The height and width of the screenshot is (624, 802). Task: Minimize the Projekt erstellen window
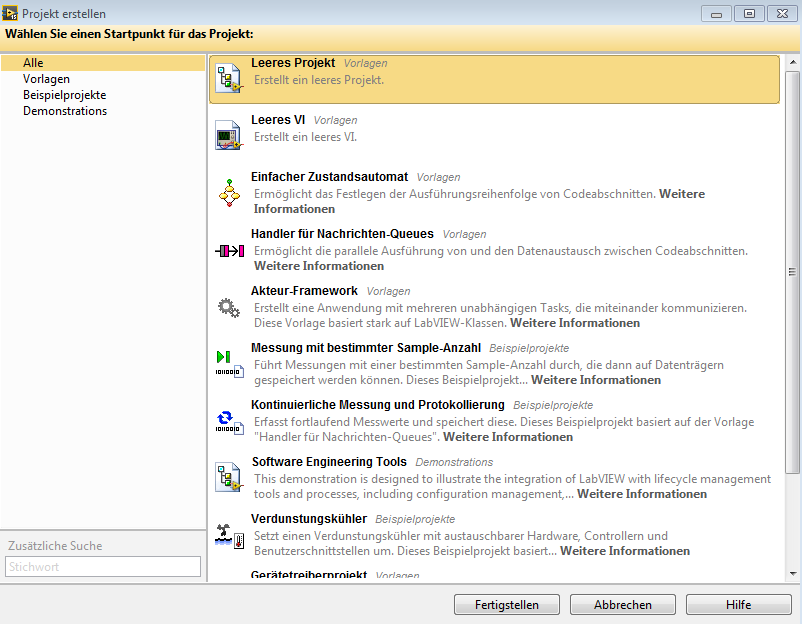click(717, 14)
